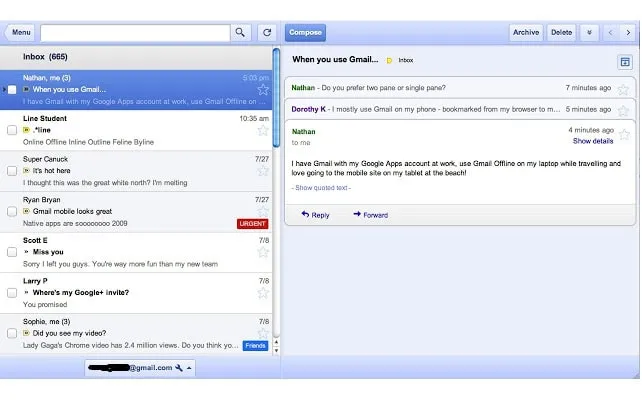The width and height of the screenshot is (642, 401).
Task: Click the URGENT label tag
Action: 253,224
